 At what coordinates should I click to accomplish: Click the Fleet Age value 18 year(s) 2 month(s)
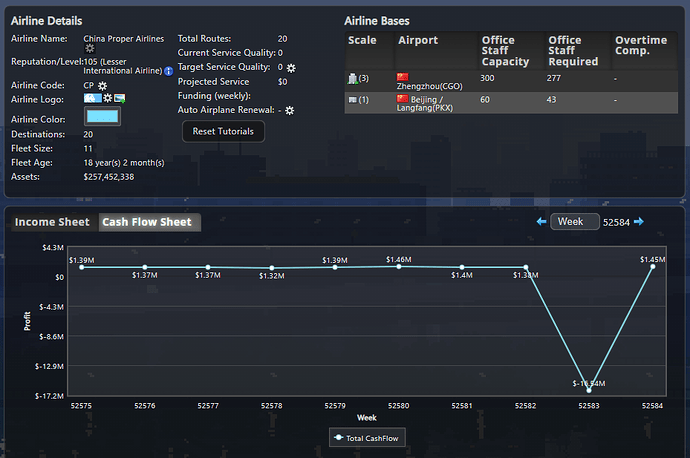(124, 163)
